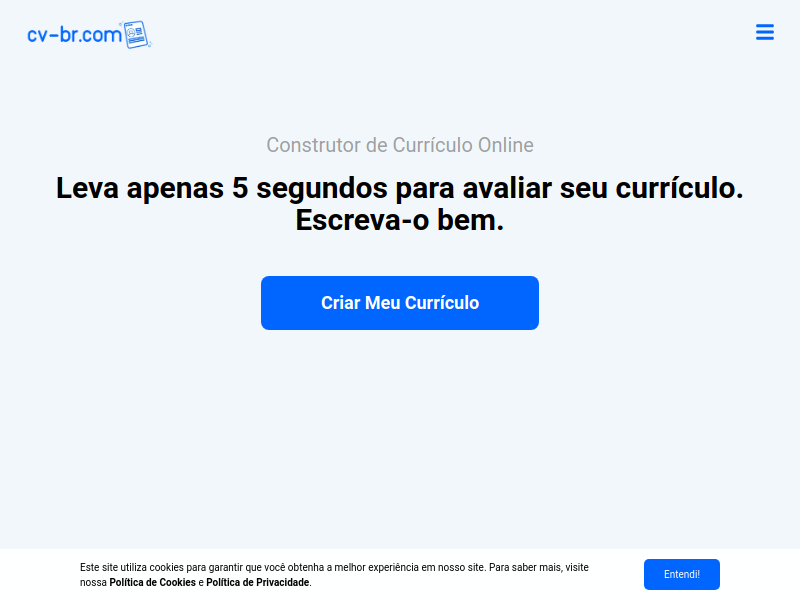Expand the site menu with three-bar icon
This screenshot has height=600, width=800.
click(x=764, y=32)
